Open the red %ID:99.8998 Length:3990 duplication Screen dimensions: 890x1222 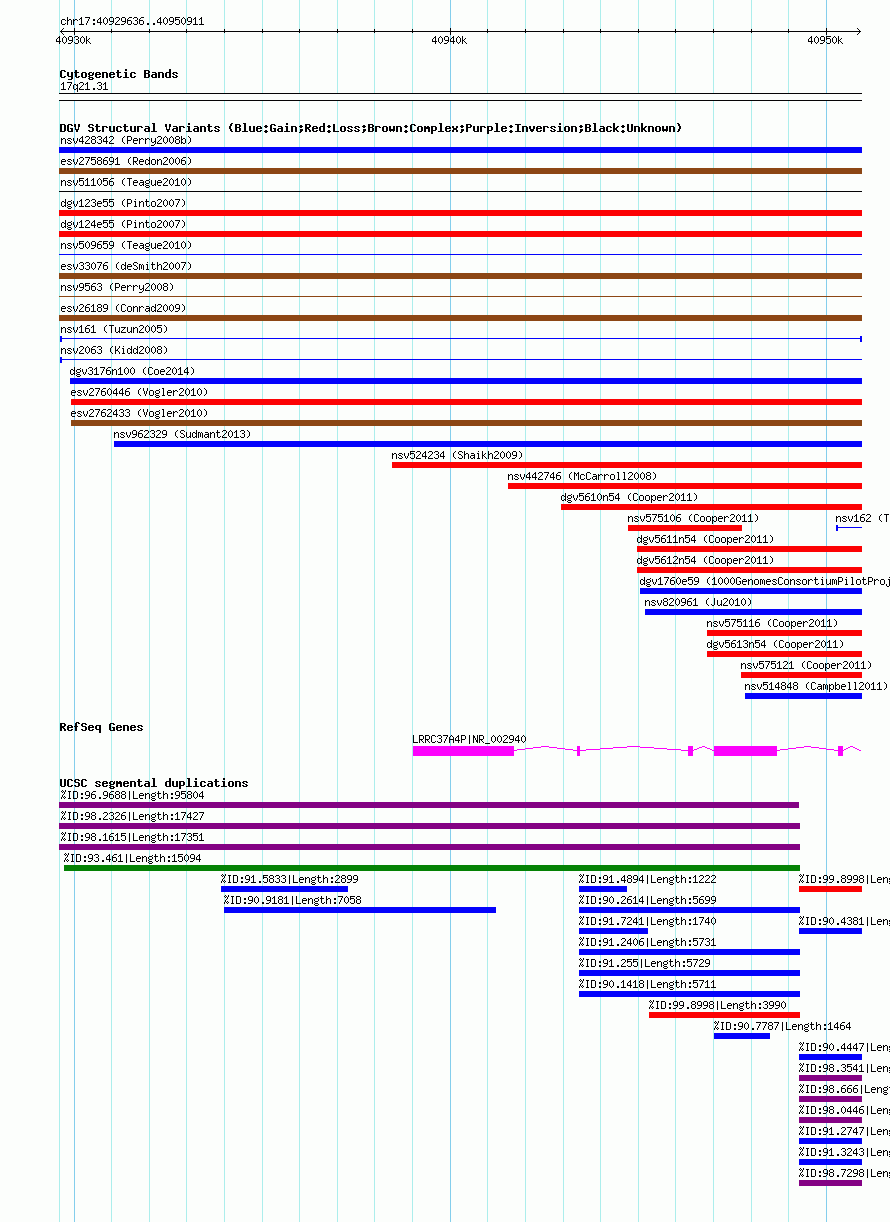tap(724, 1015)
